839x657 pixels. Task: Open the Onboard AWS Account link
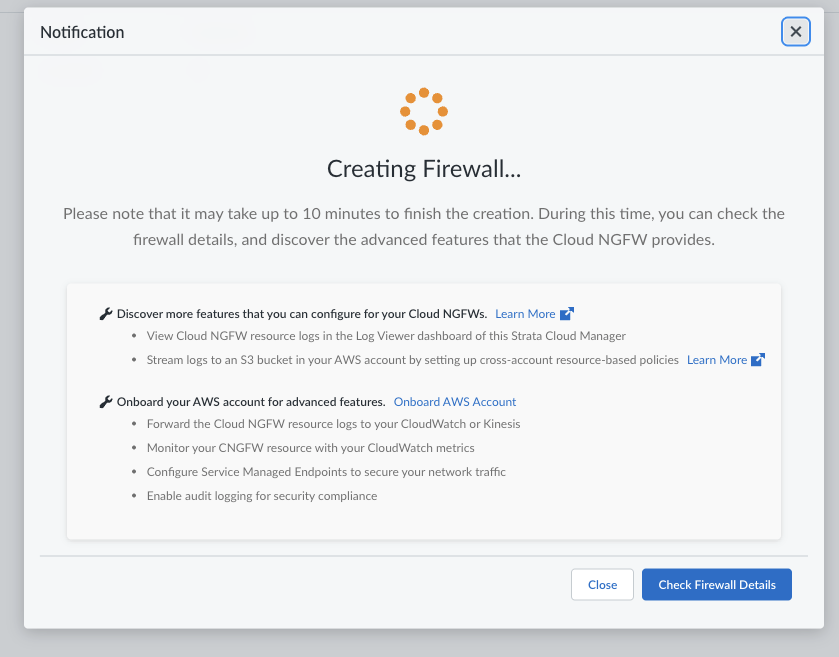pyautogui.click(x=455, y=402)
